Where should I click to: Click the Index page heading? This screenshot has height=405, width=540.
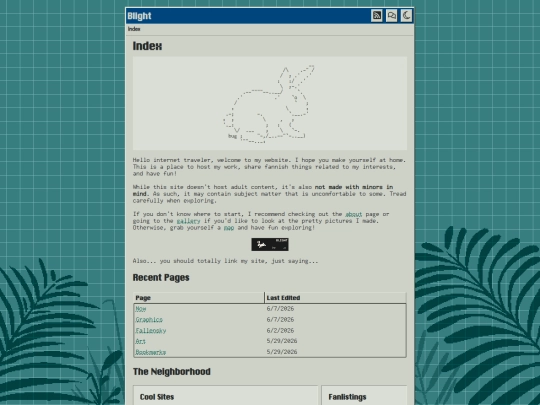(x=147, y=46)
